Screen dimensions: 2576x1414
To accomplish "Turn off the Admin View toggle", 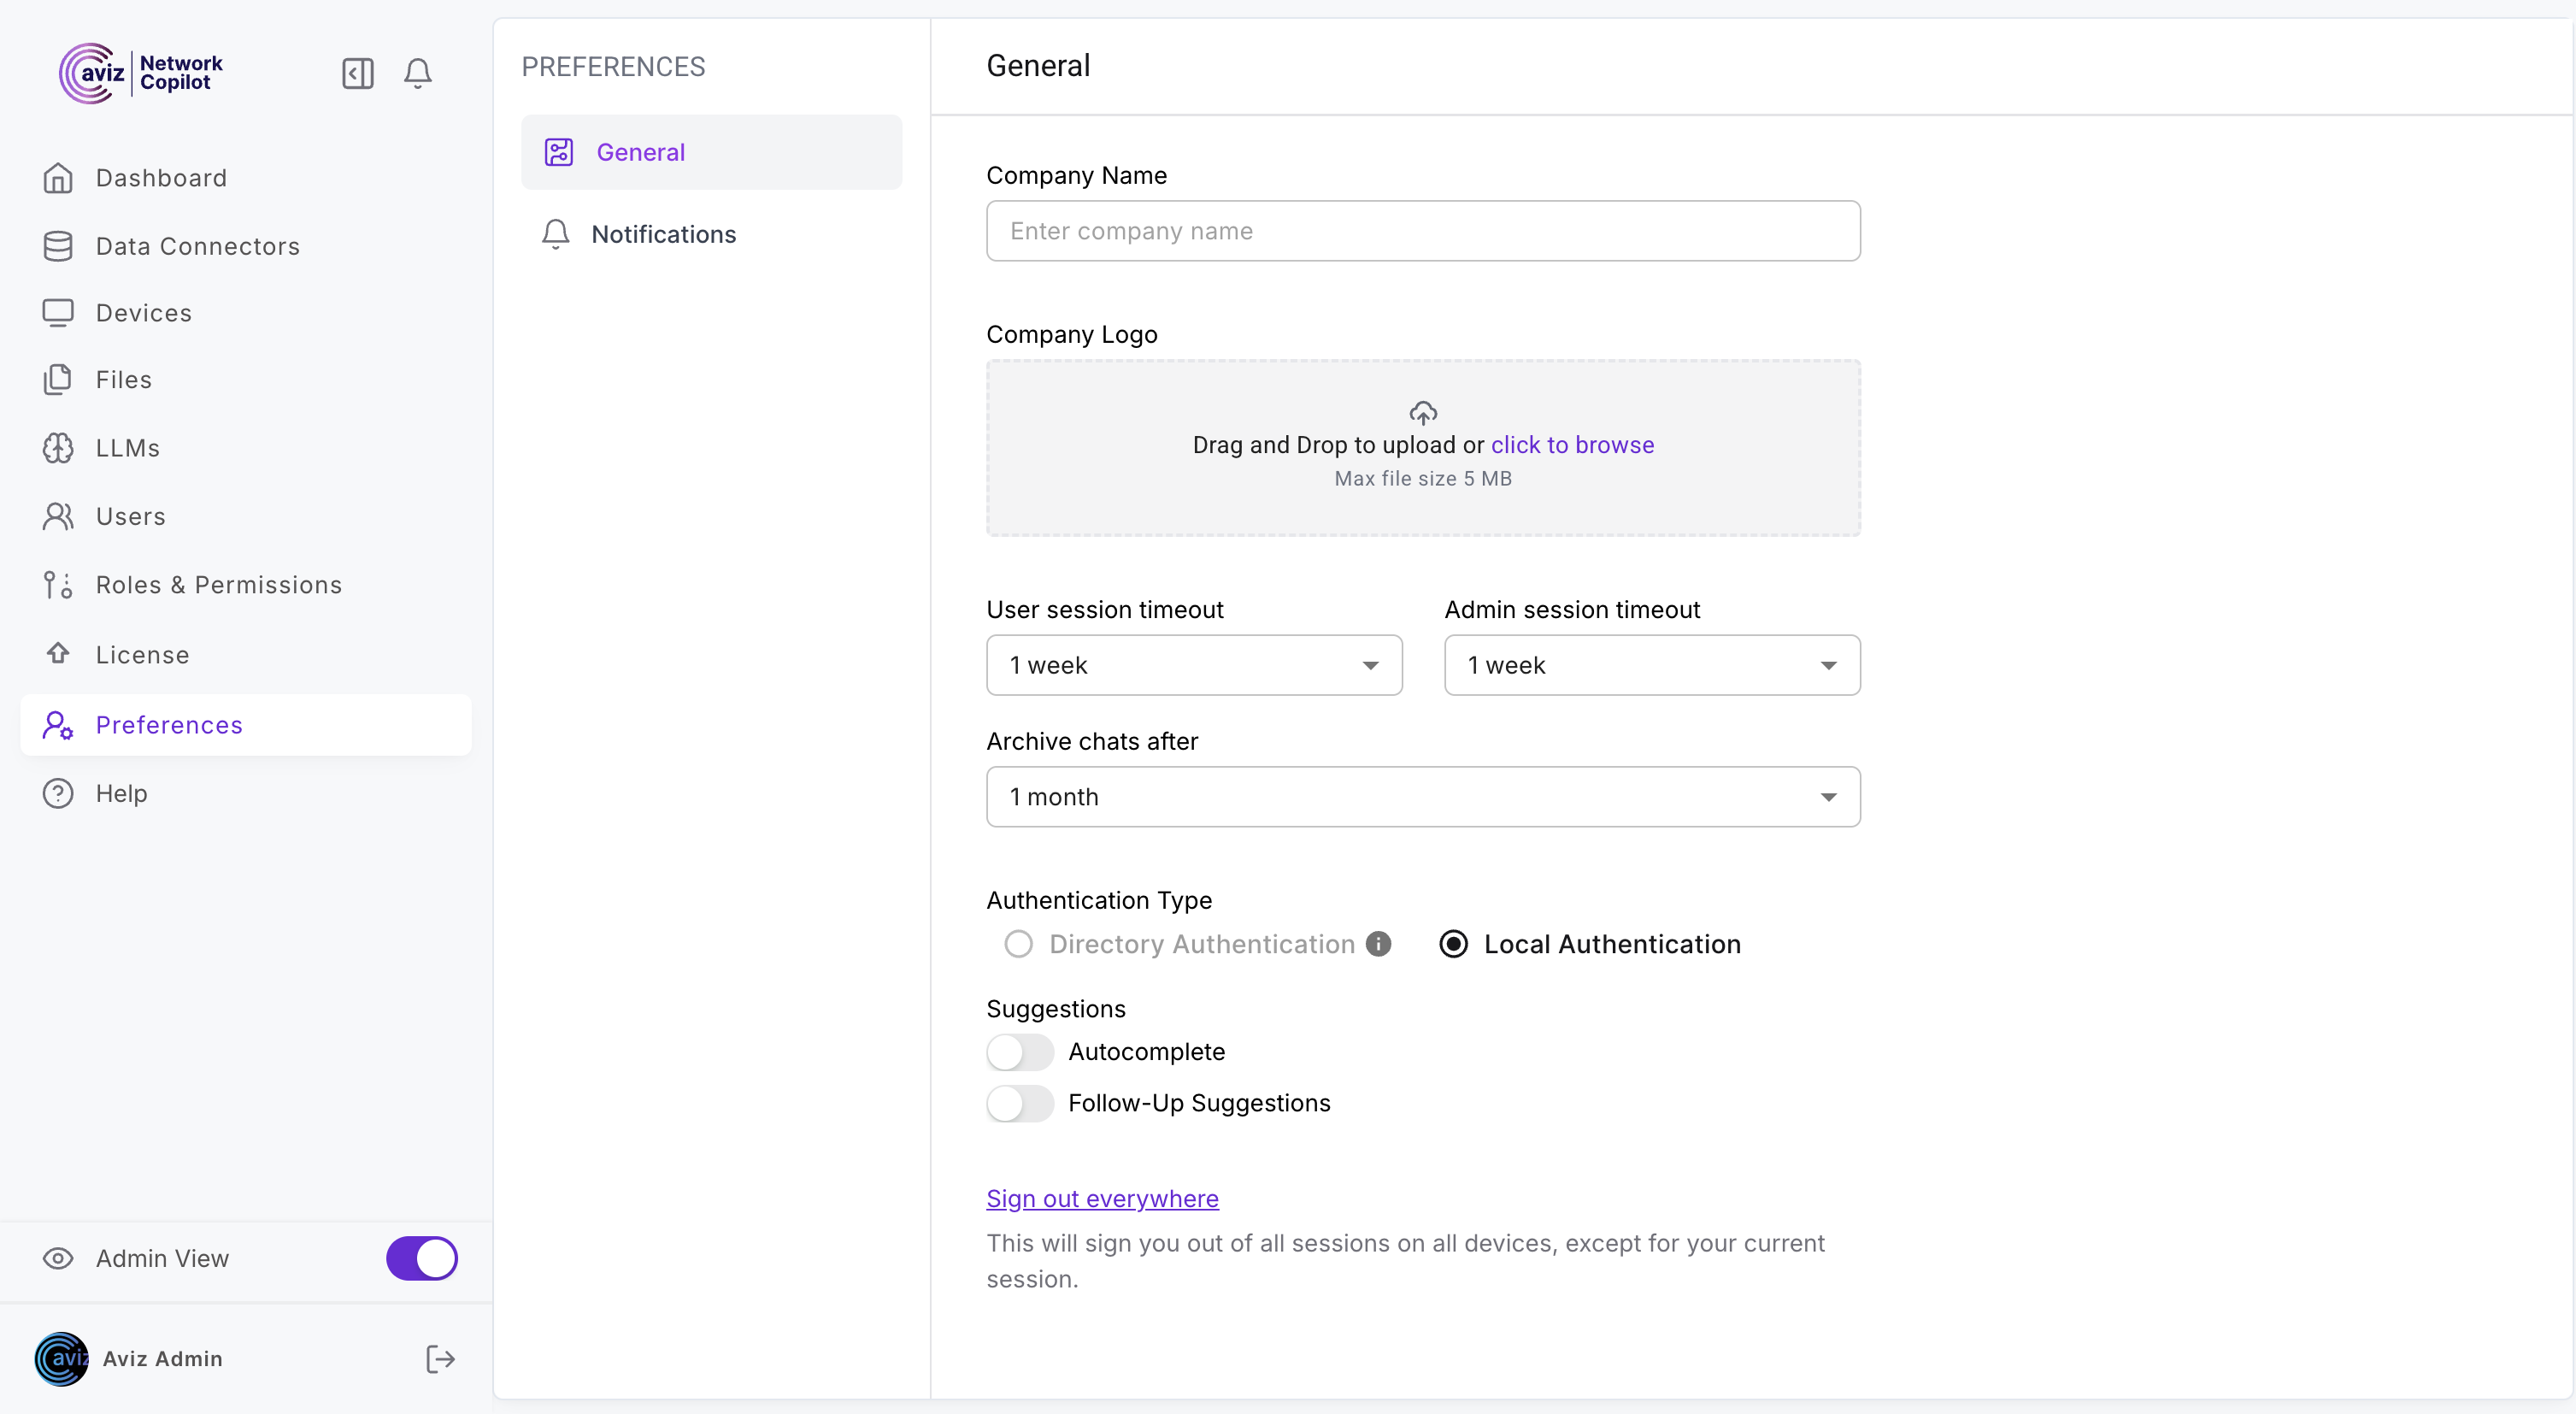I will (x=421, y=1258).
